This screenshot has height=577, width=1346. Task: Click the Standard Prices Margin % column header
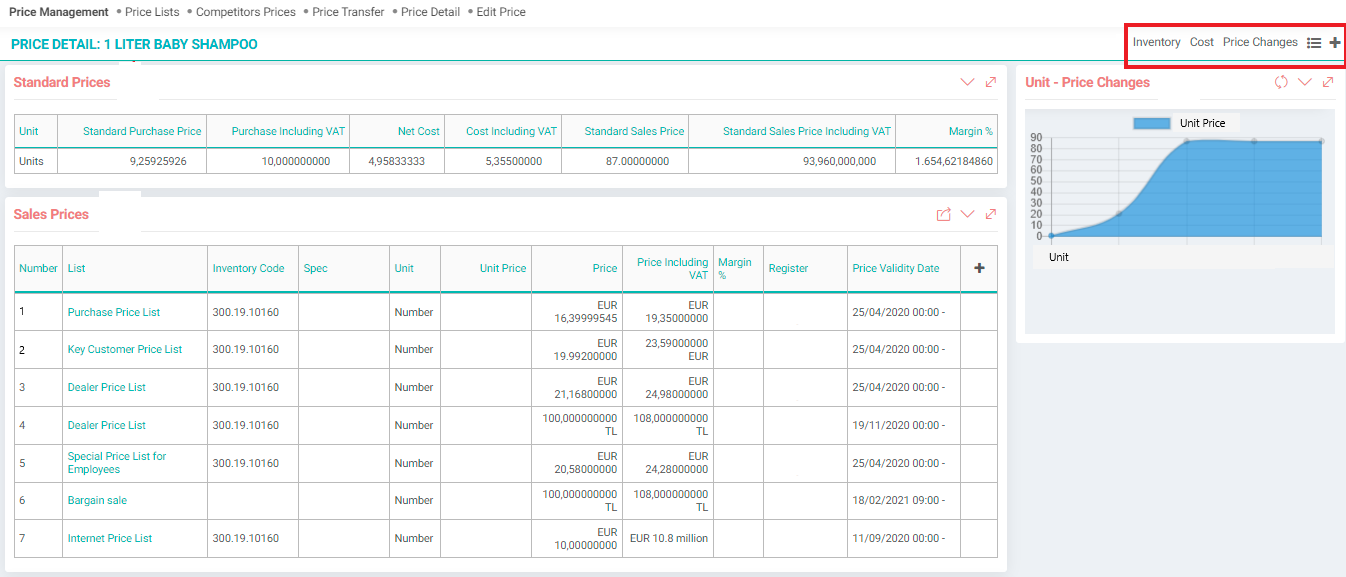click(x=971, y=131)
